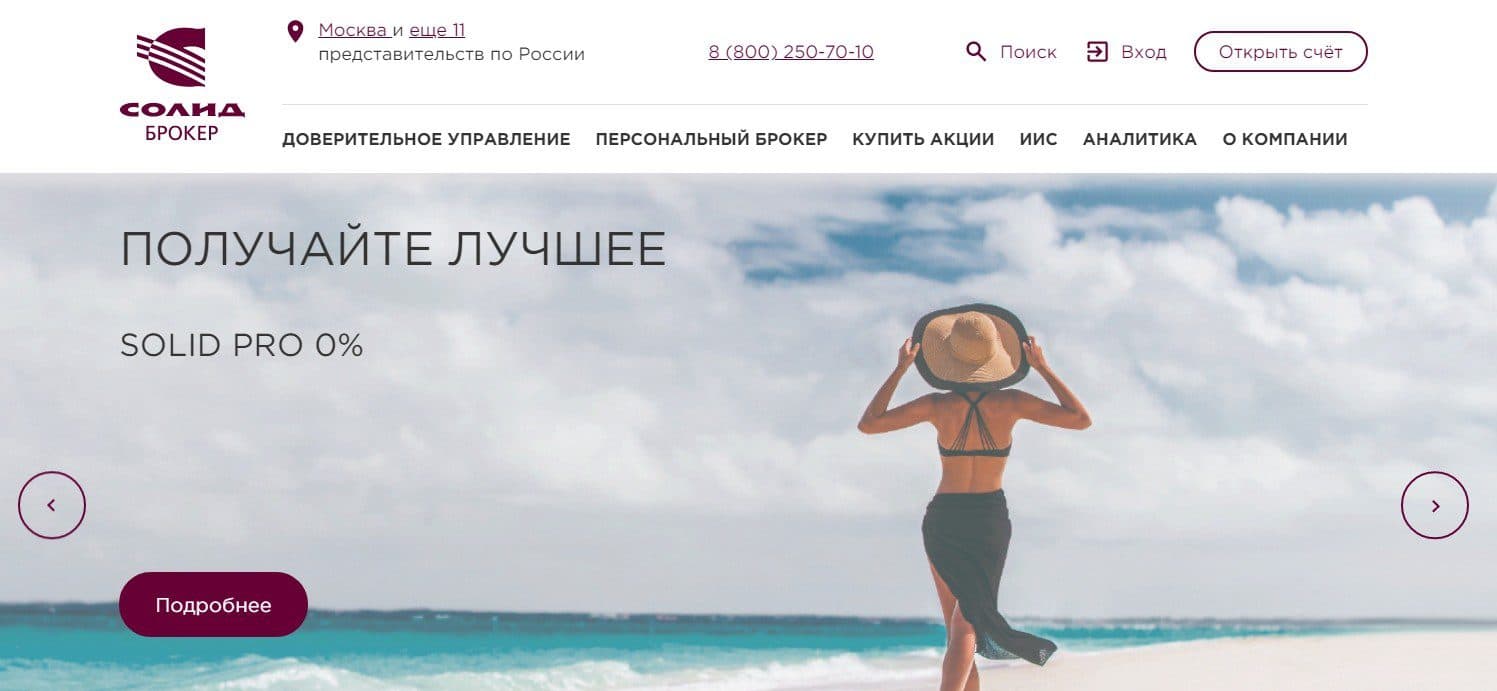1497x691 pixels.
Task: Open Доверительное управление menu
Action: coord(426,140)
